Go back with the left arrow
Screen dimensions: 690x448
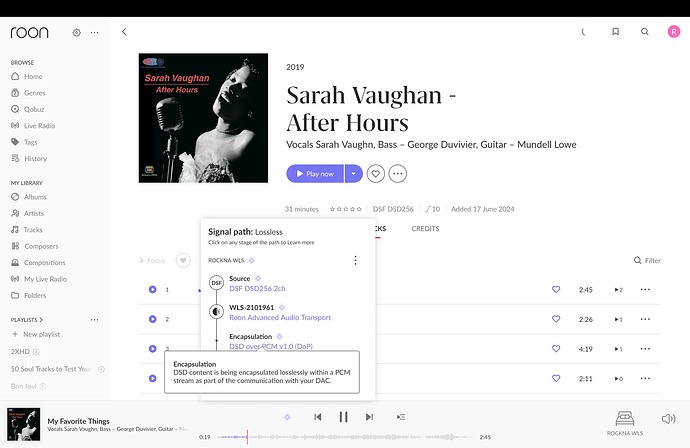pos(124,32)
